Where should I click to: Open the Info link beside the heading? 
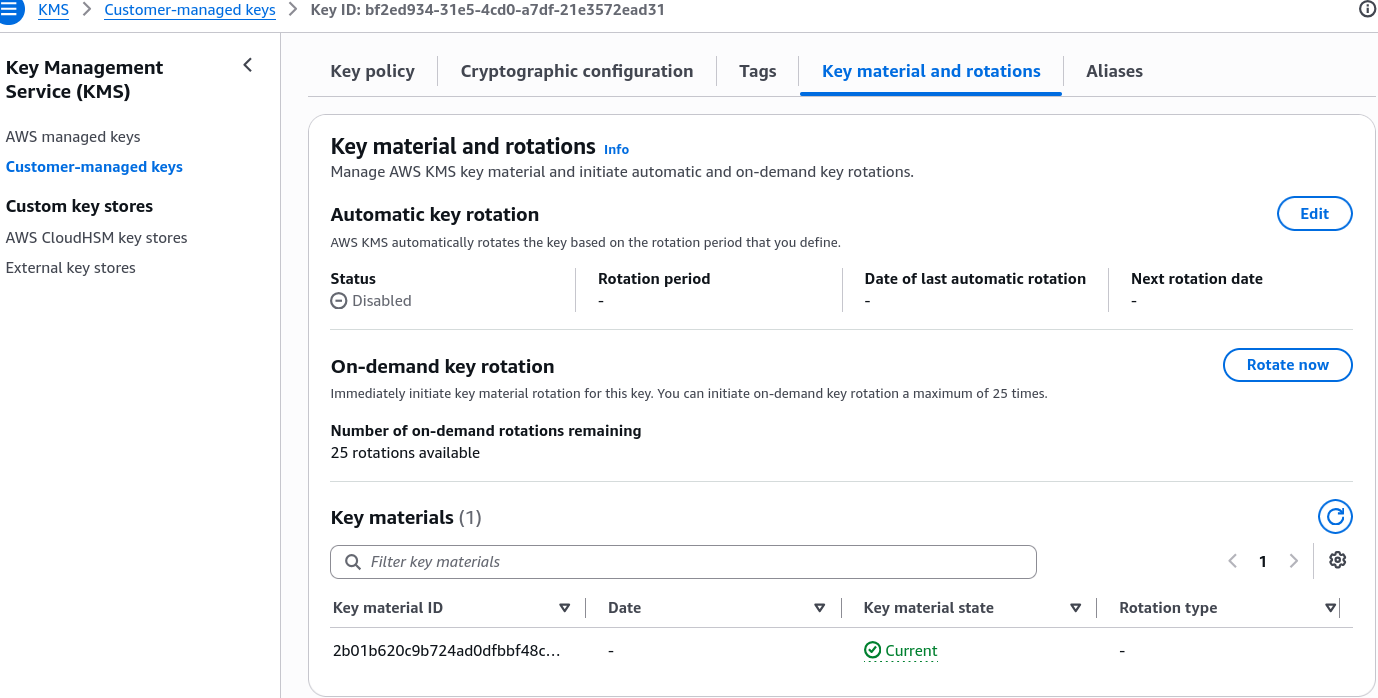click(x=616, y=149)
